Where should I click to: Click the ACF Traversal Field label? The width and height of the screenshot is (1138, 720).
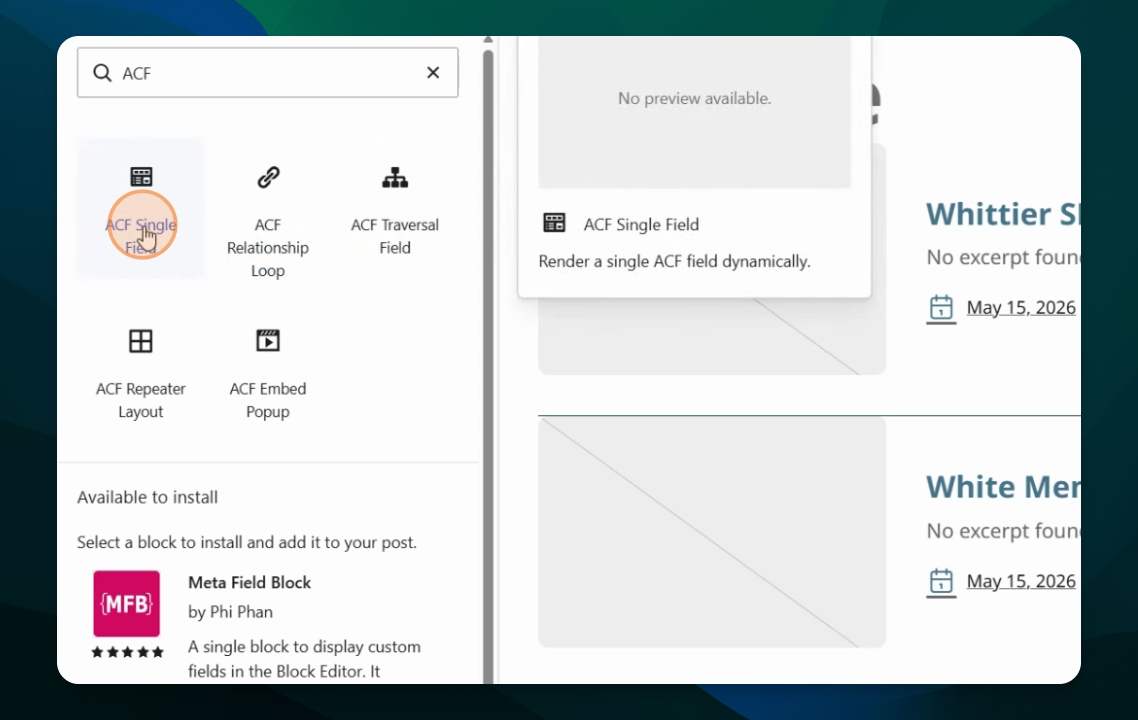click(x=395, y=236)
